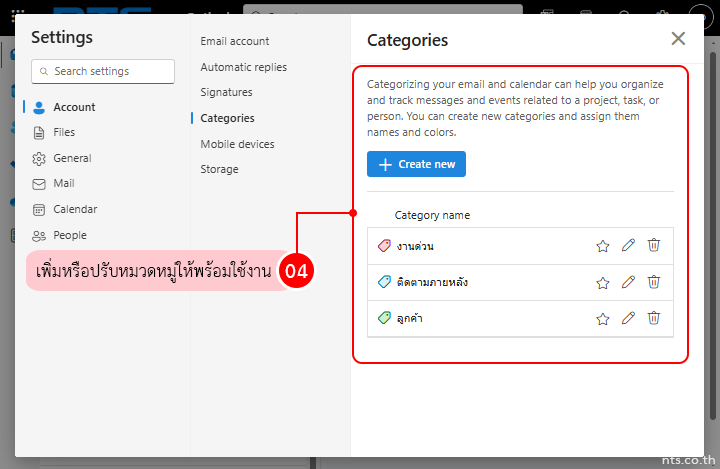Toggle favorite star for ติดตามภายหลัง

tap(603, 282)
